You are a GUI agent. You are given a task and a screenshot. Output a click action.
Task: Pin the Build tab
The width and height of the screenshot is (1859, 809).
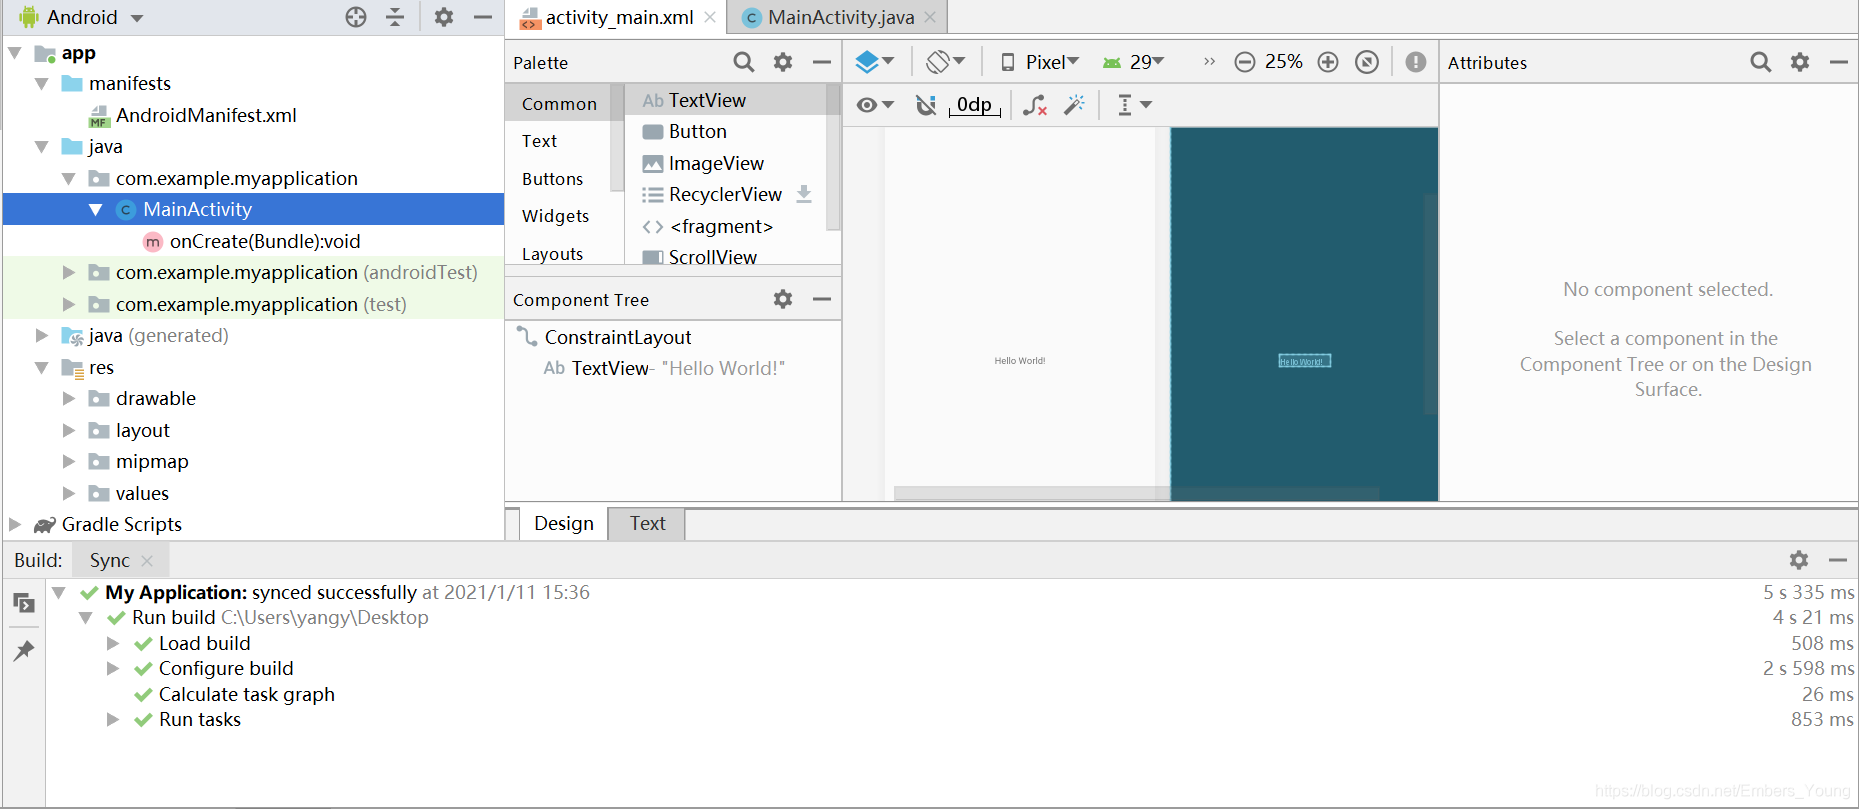[24, 651]
